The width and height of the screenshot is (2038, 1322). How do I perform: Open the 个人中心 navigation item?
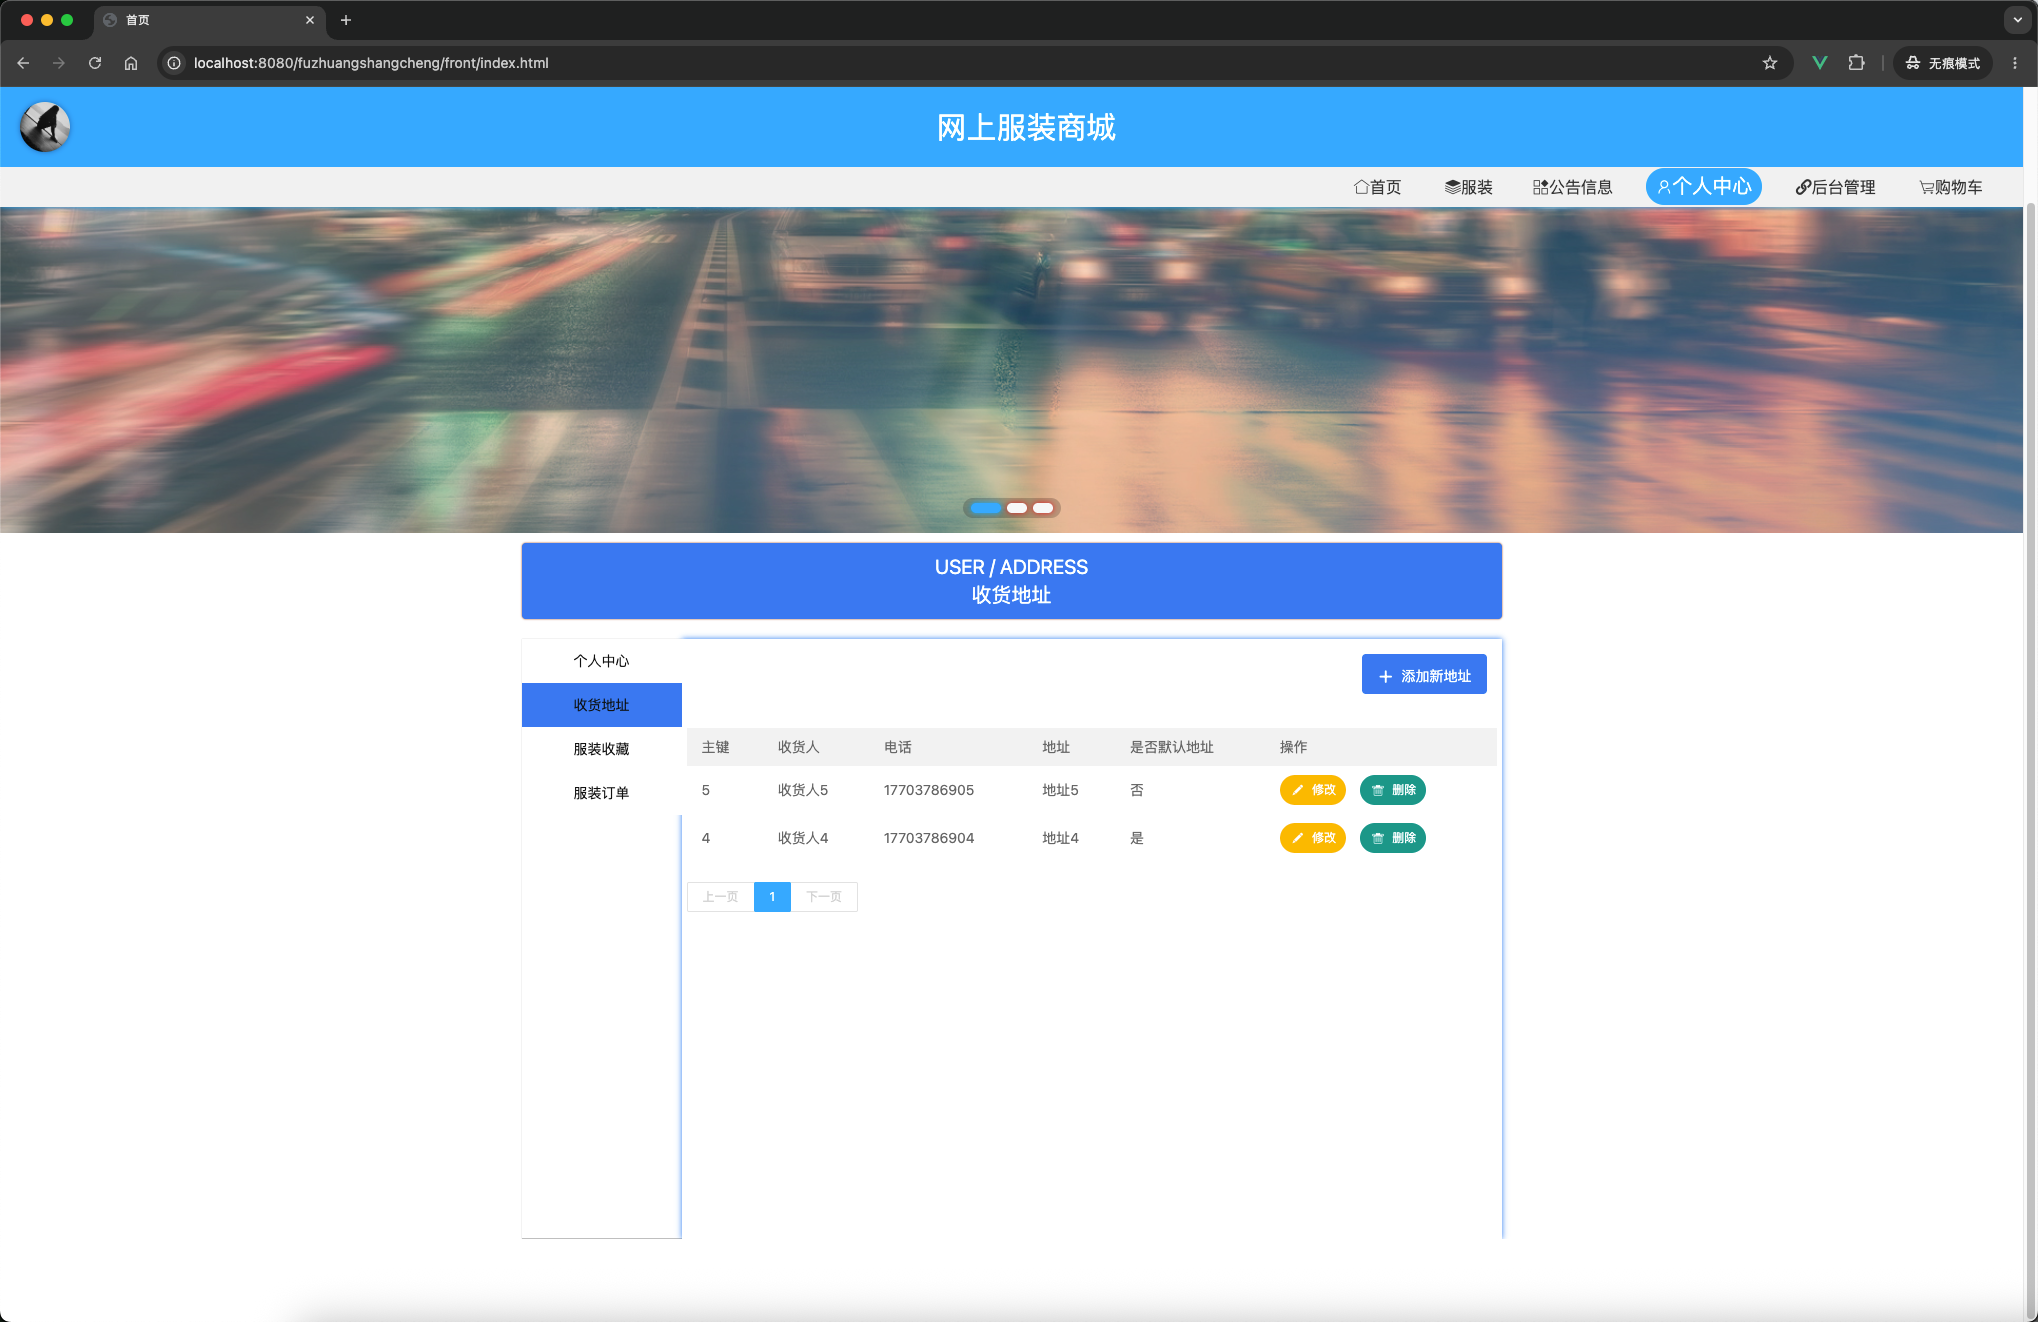pos(1704,187)
